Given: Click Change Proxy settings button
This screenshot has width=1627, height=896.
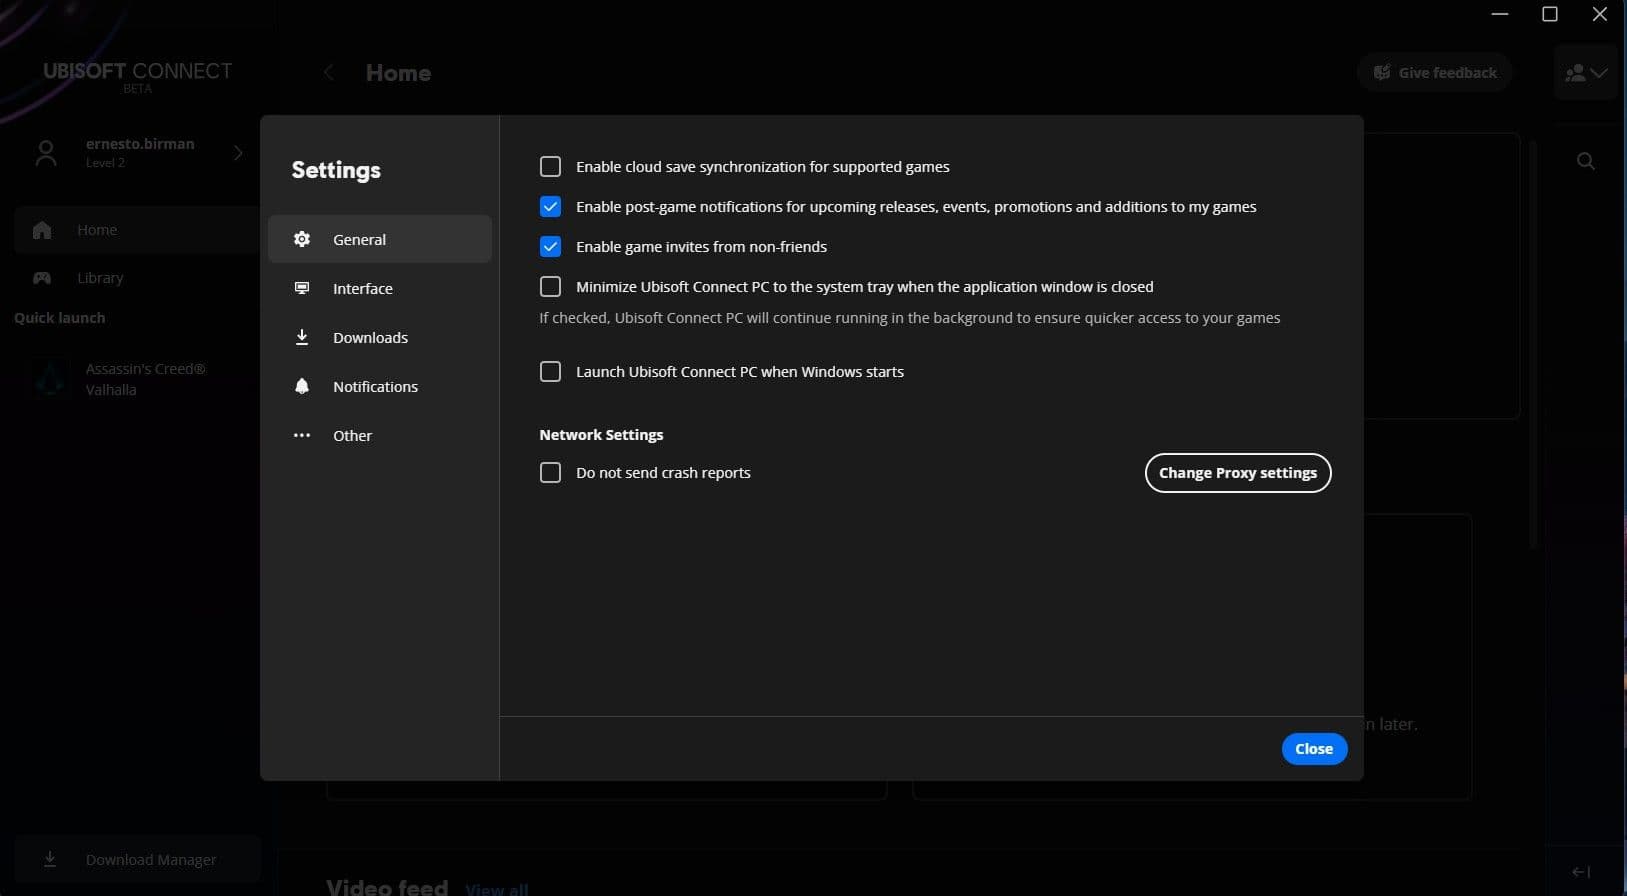Looking at the screenshot, I should [x=1237, y=473].
